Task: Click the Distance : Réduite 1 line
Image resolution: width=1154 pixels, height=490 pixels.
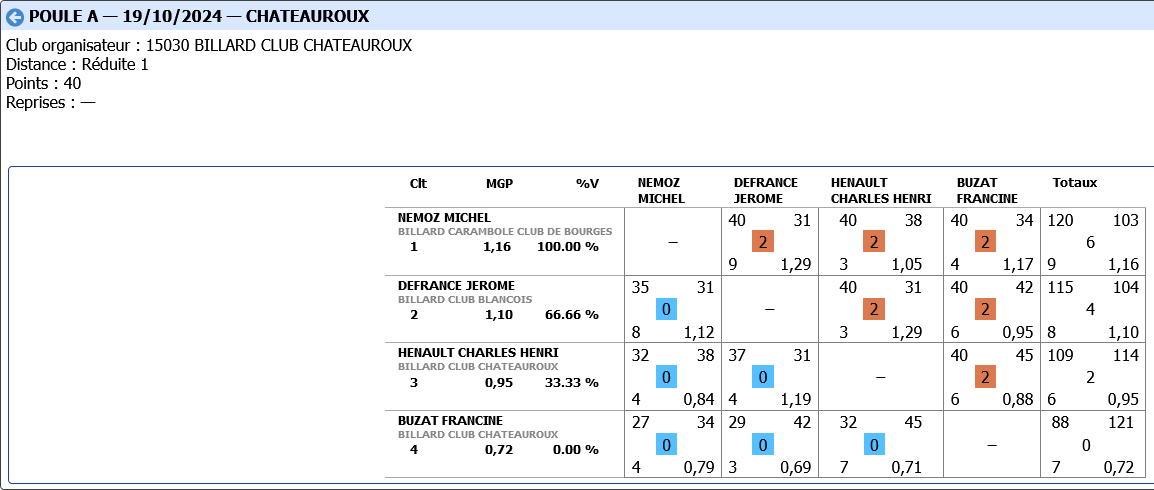Action: (x=77, y=65)
